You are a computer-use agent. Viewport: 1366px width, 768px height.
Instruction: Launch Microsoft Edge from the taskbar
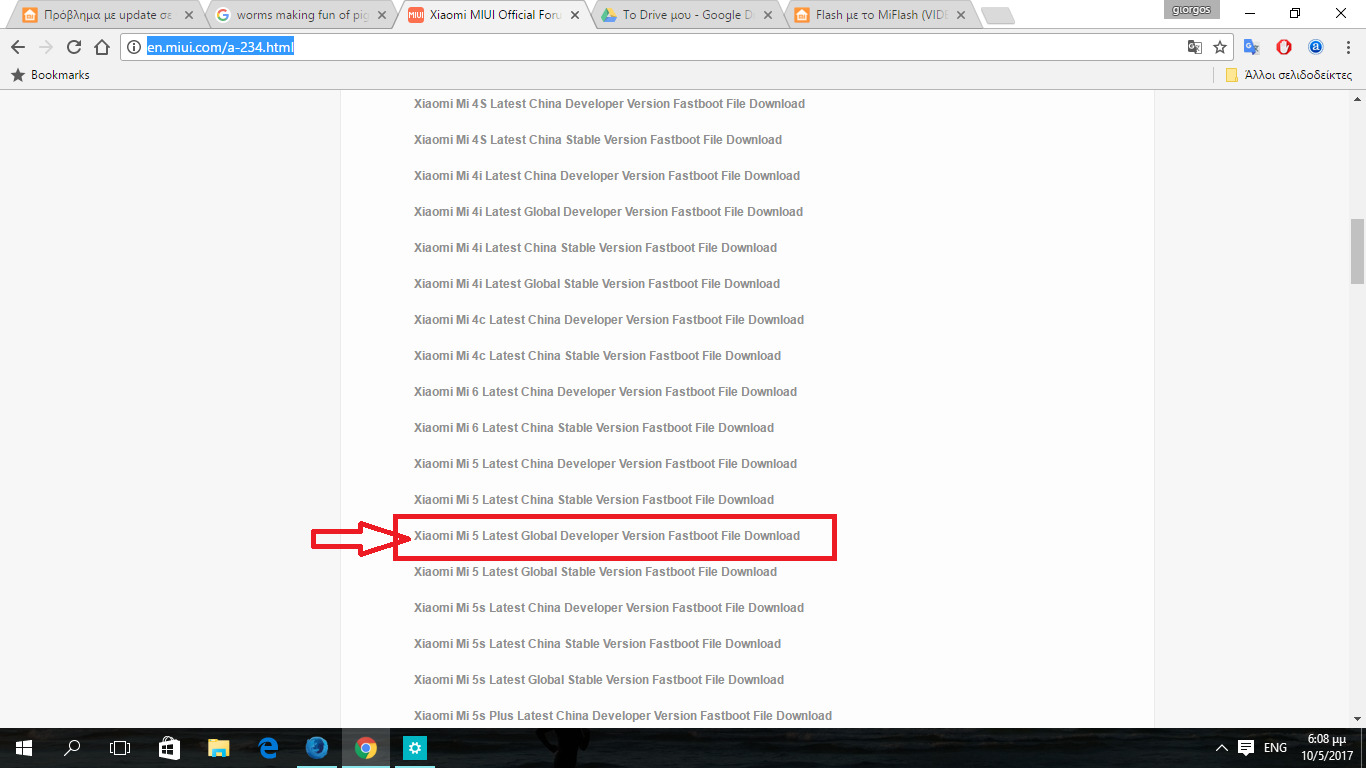(x=267, y=748)
